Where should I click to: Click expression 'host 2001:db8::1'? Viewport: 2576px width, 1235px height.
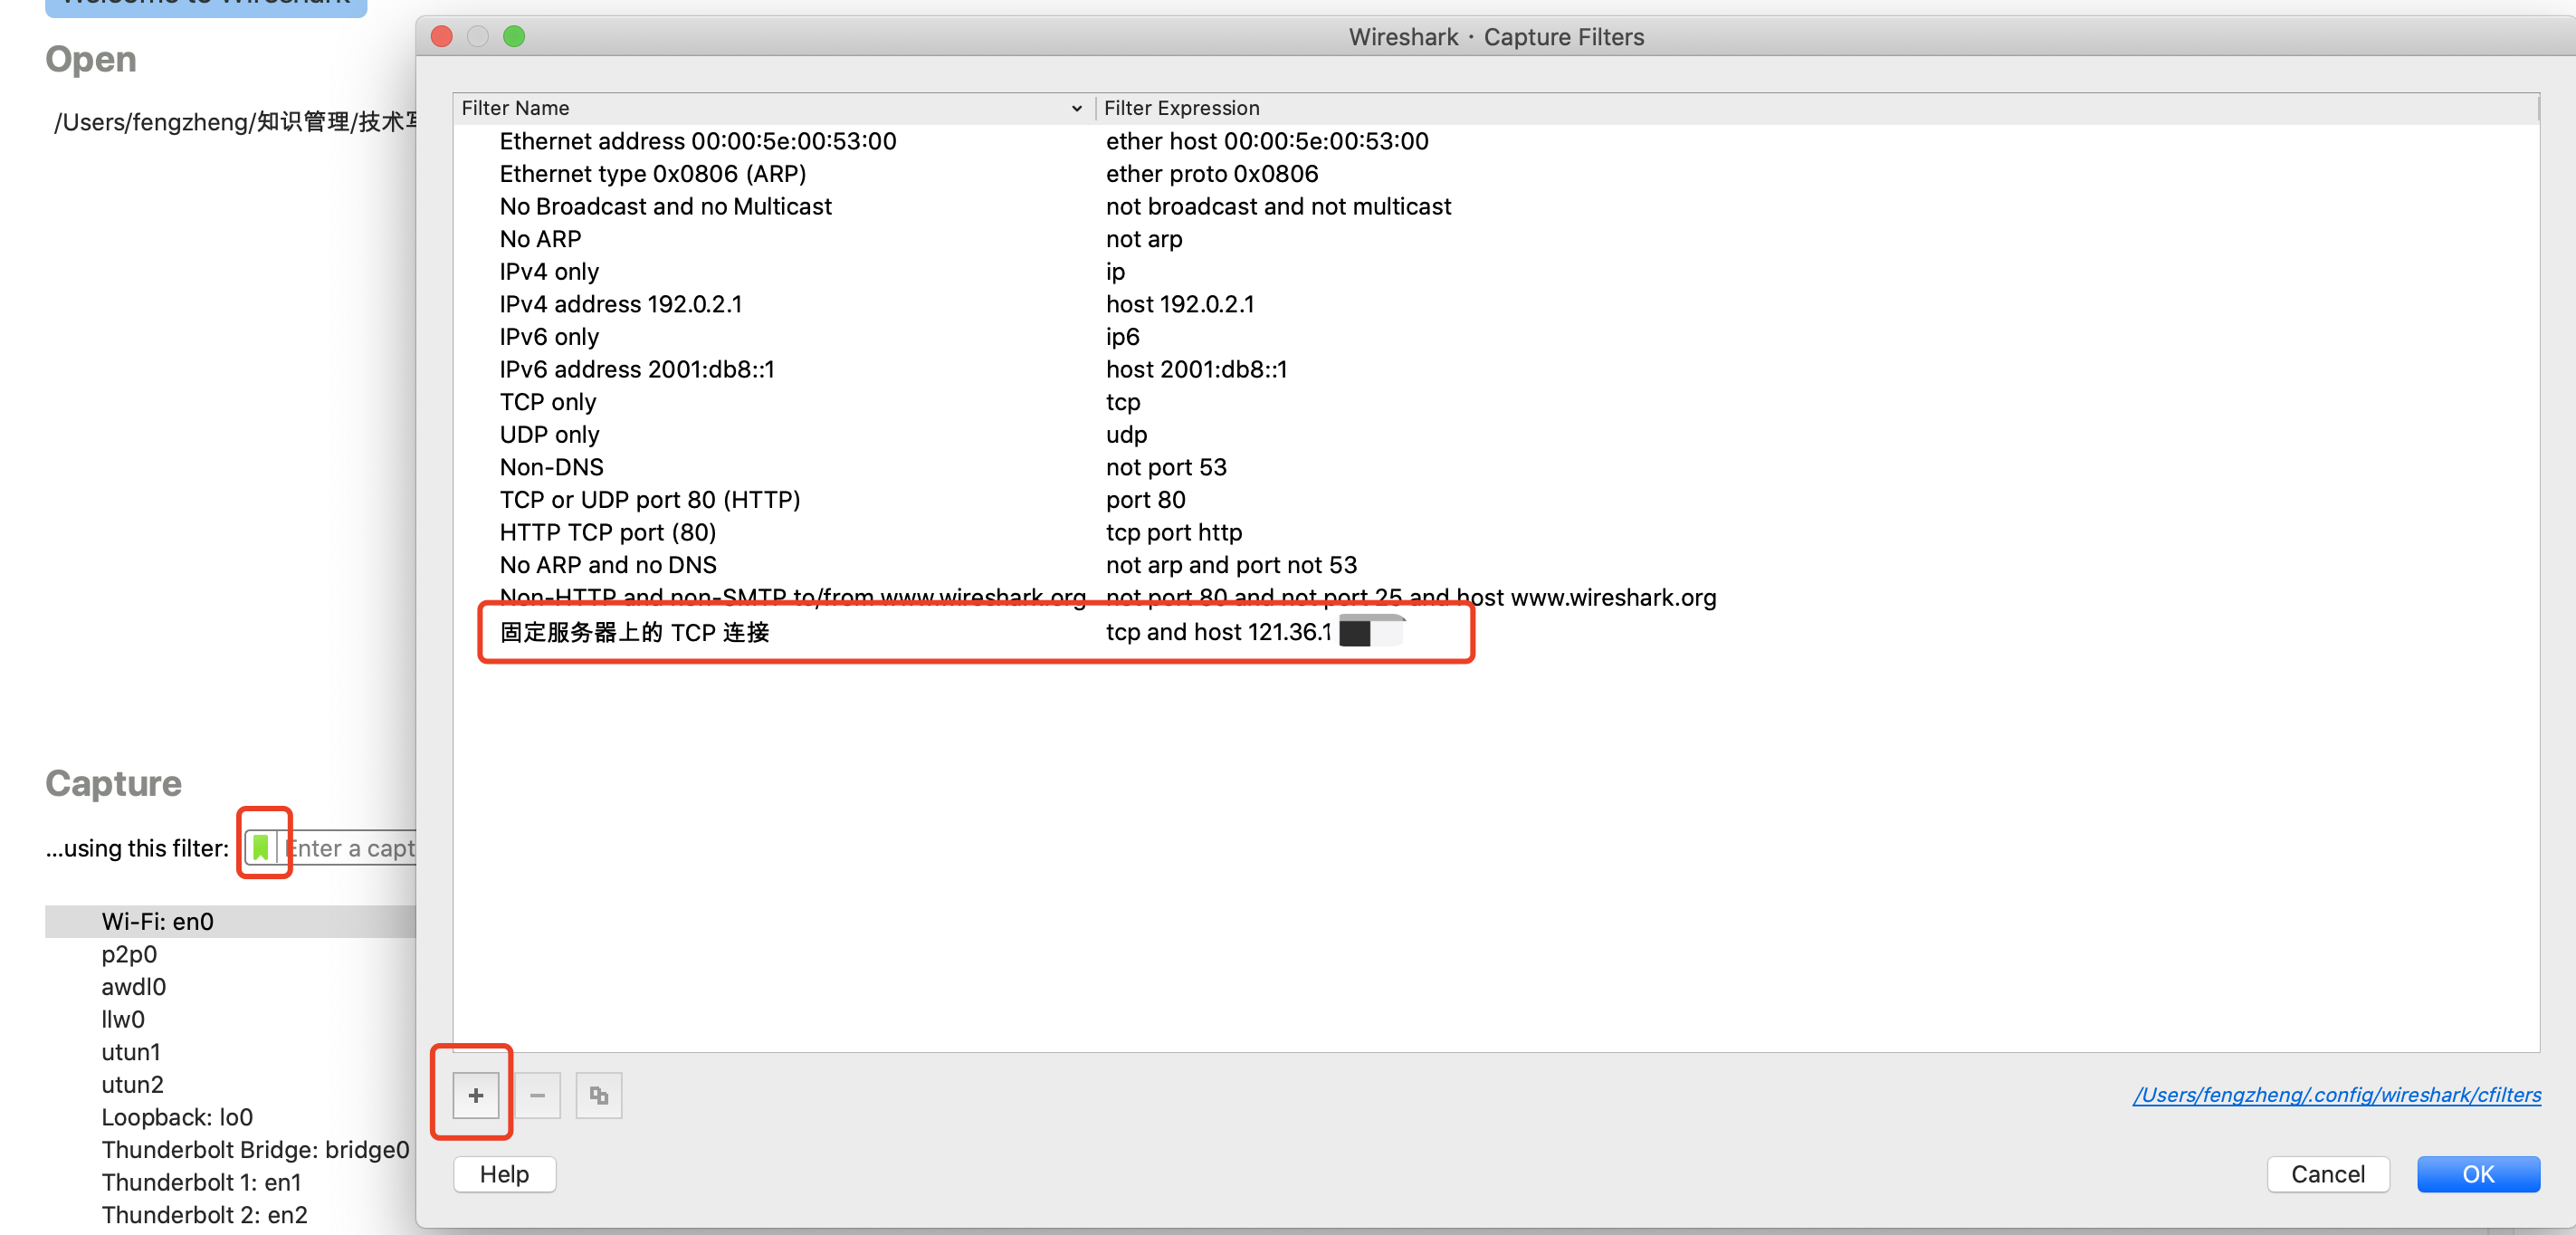click(1196, 369)
